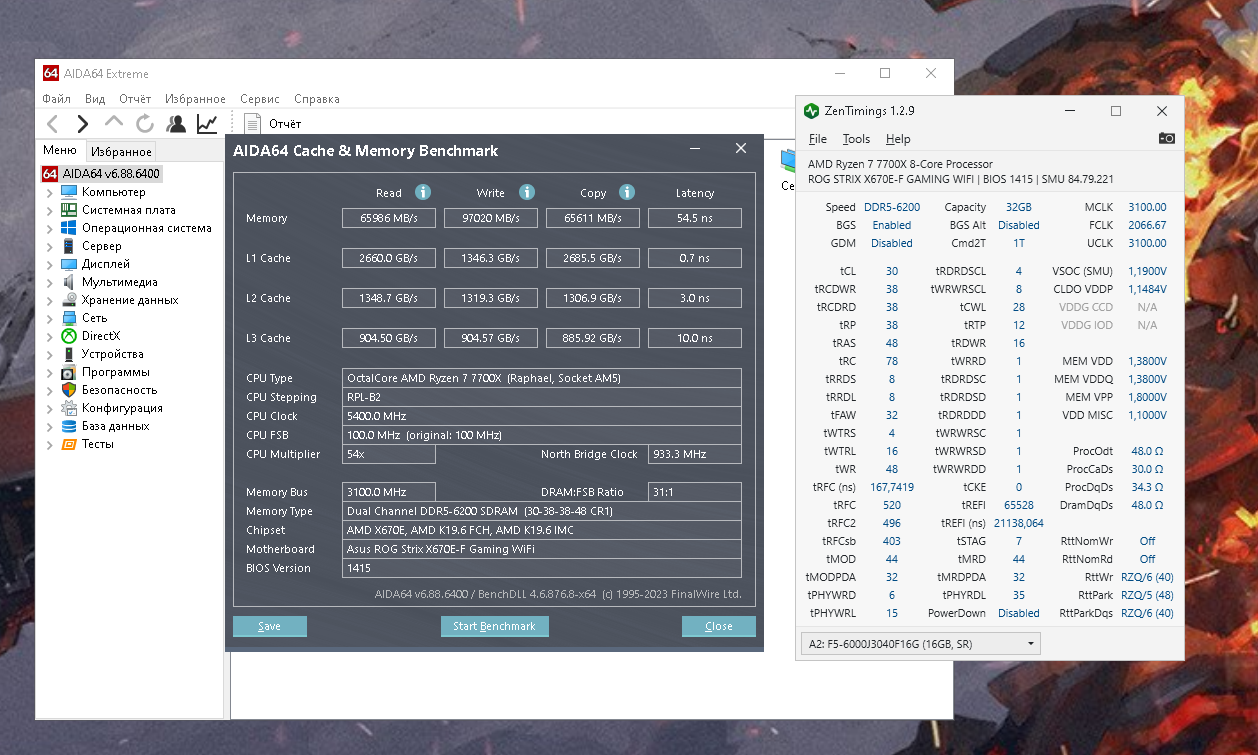The image size is (1258, 755).
Task: Click the Конфигурация gear icon in tree
Action: coord(69,408)
